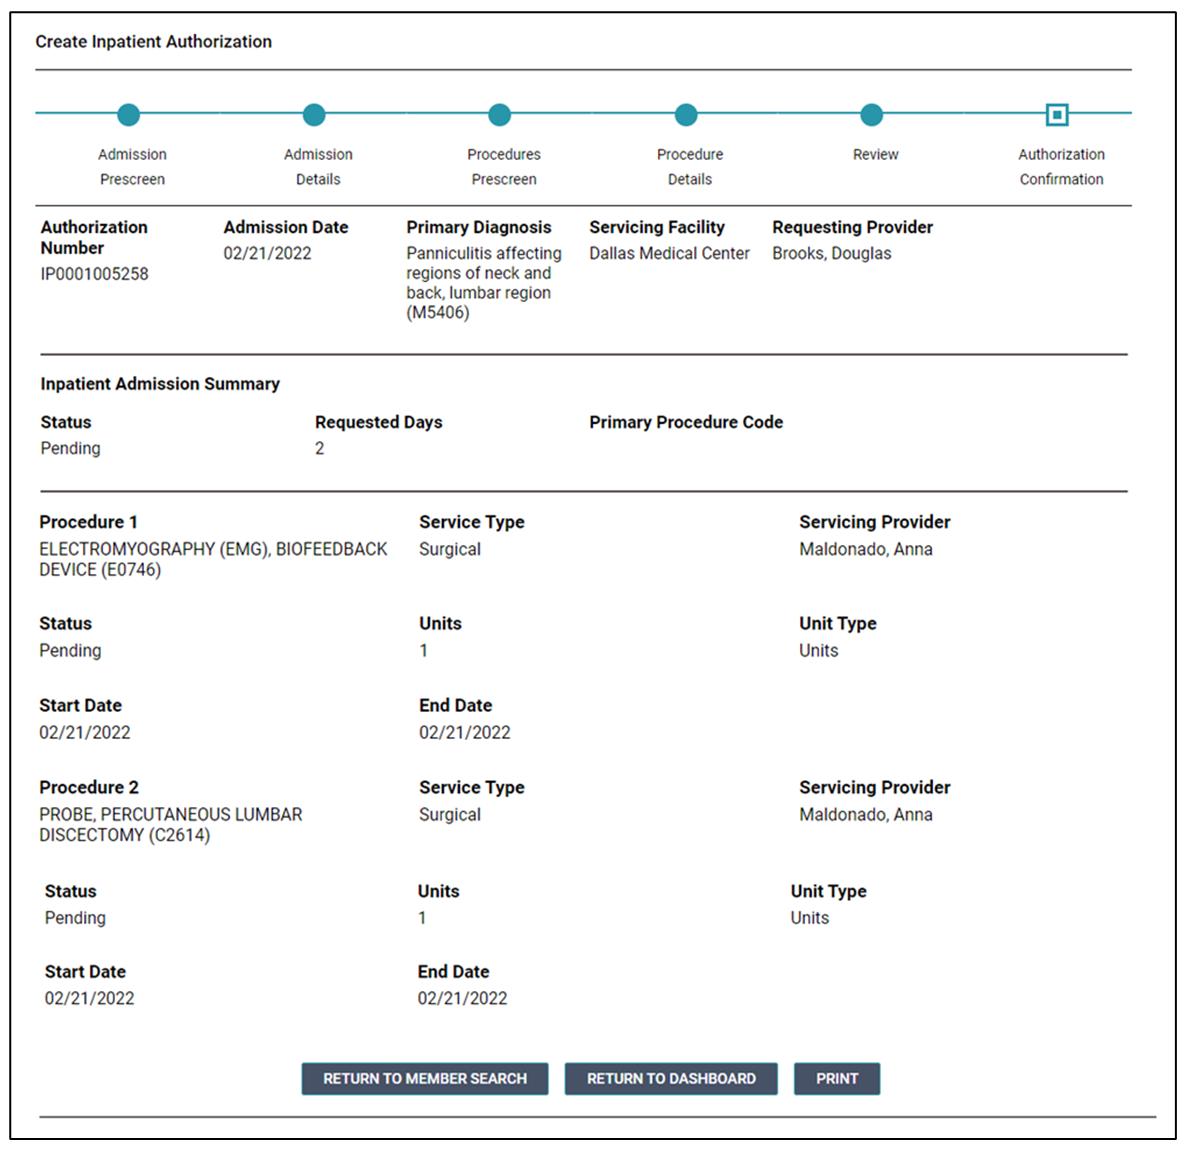
Task: Go to the Procedure Details step label
Action: 690,167
